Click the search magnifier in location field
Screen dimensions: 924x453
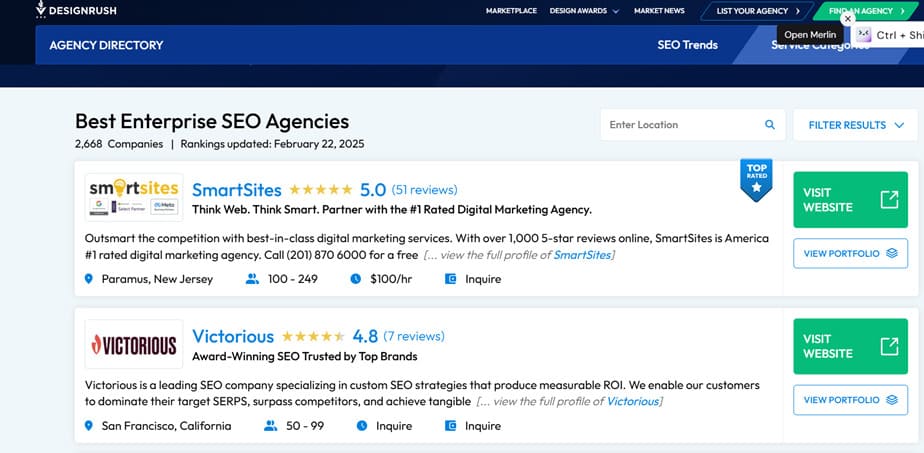pos(770,125)
